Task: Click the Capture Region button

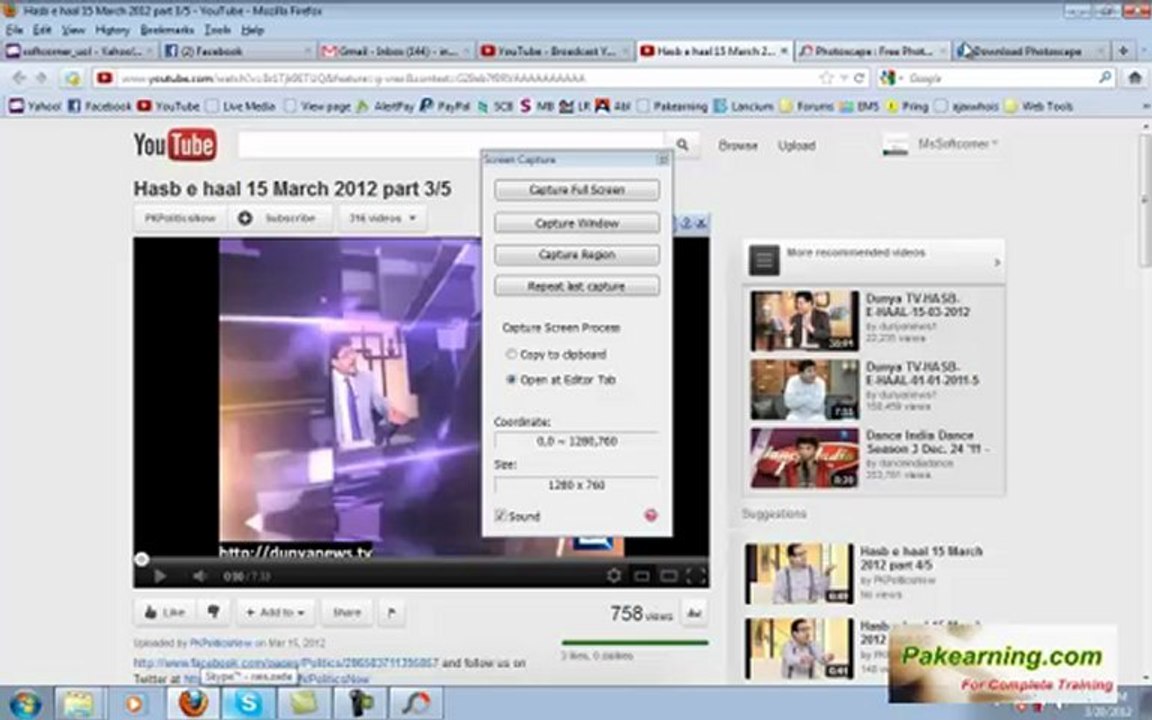Action: click(x=577, y=255)
